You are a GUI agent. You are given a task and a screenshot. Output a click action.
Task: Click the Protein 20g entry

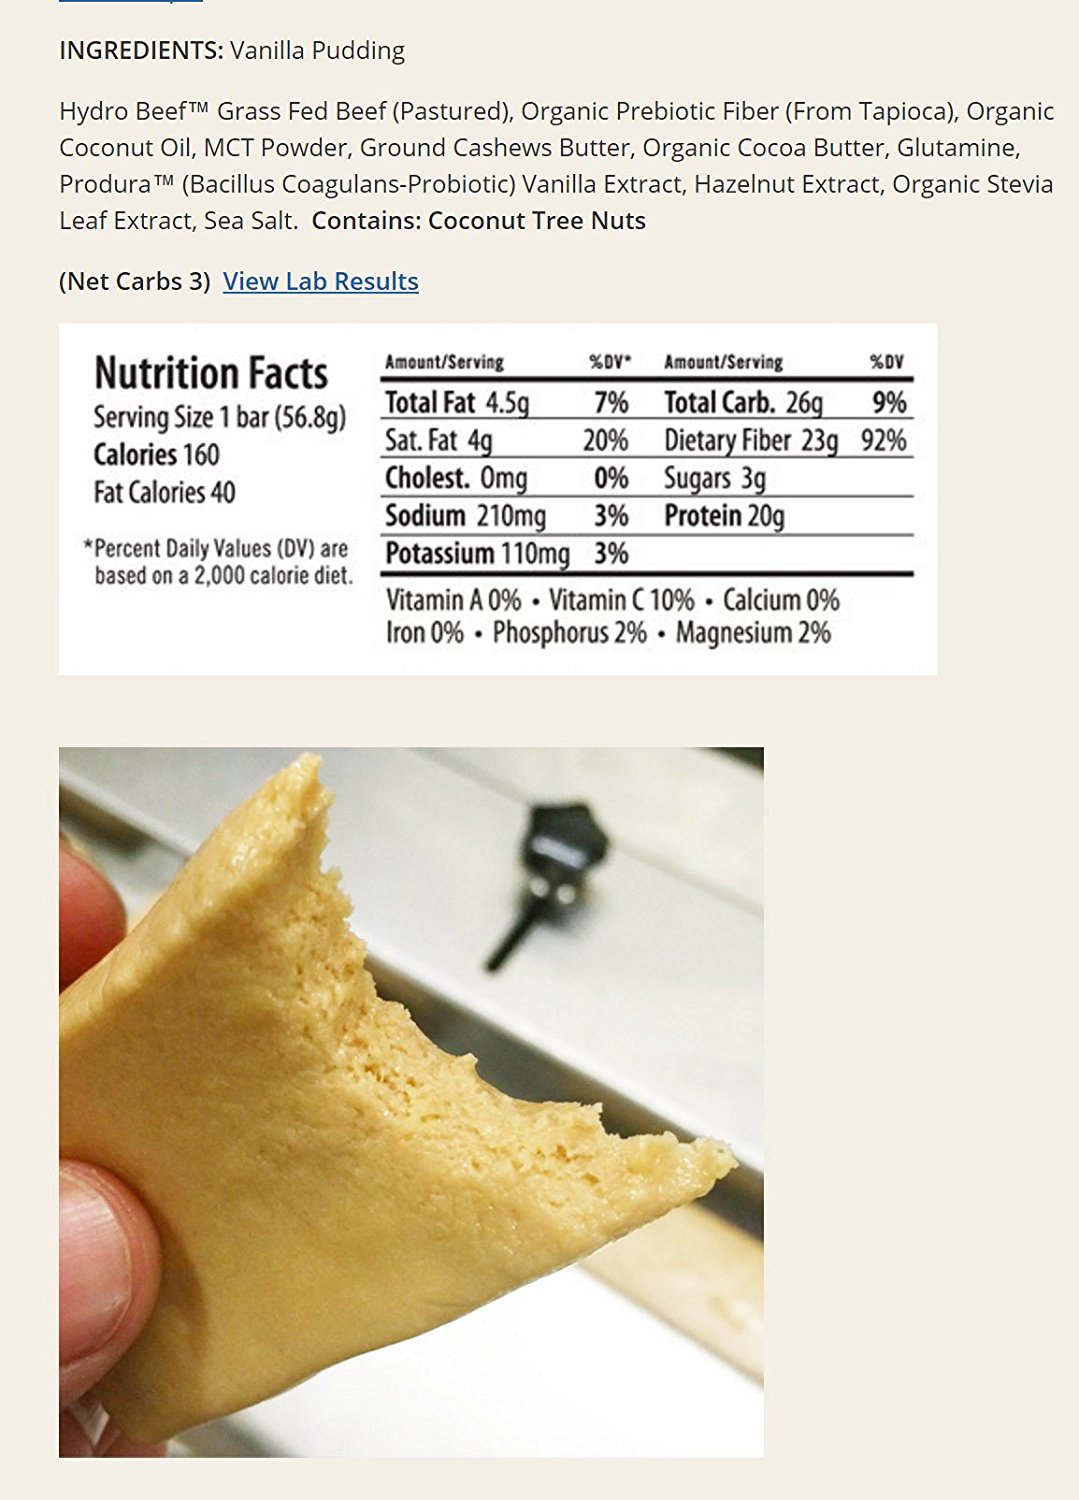(x=724, y=516)
